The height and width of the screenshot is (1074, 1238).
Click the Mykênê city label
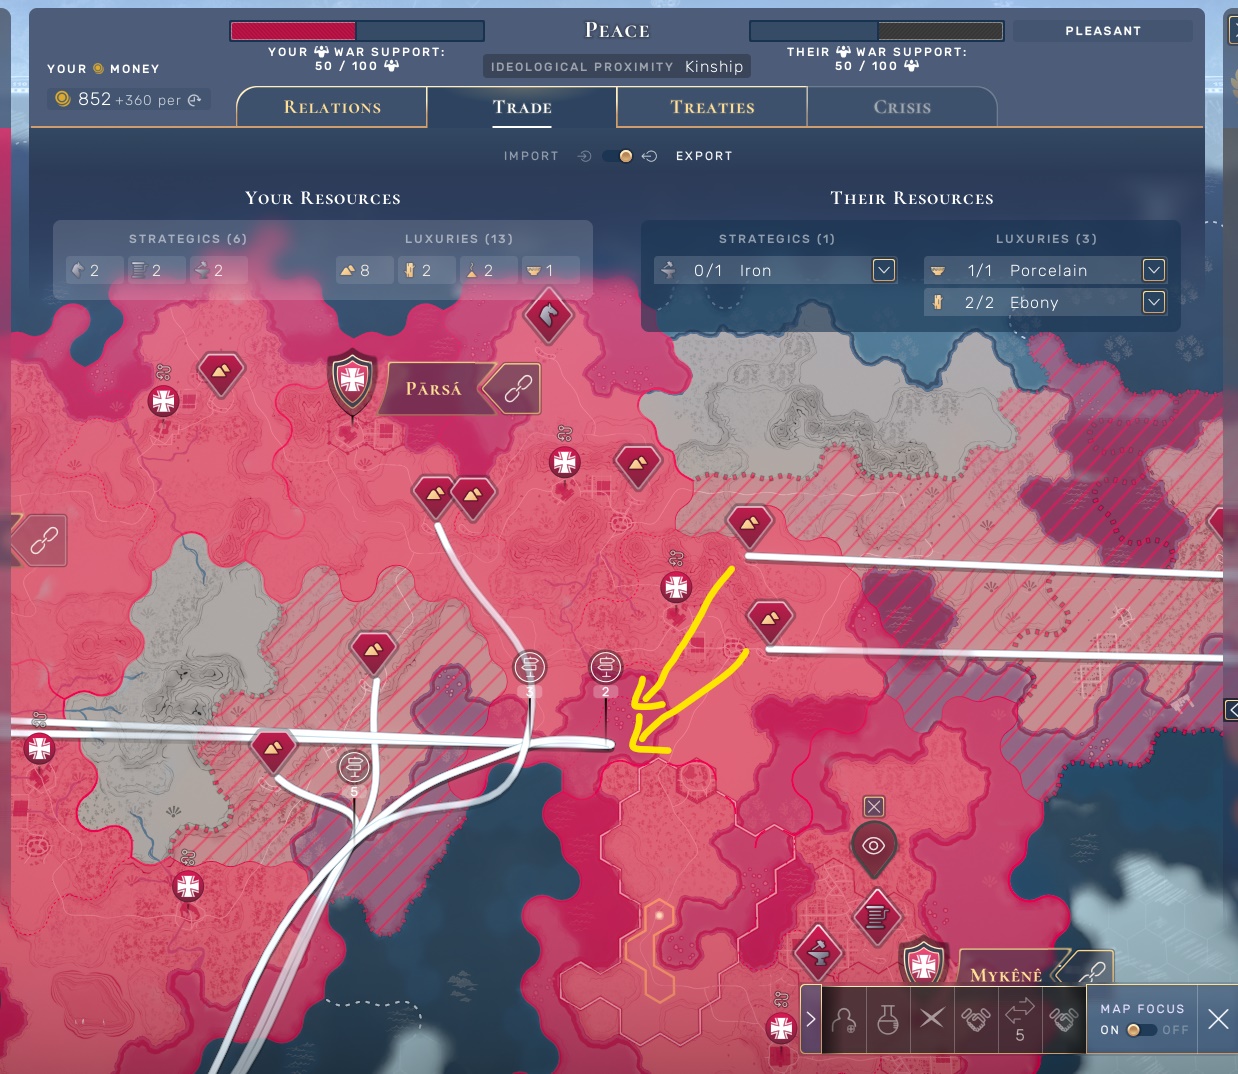(x=1005, y=975)
